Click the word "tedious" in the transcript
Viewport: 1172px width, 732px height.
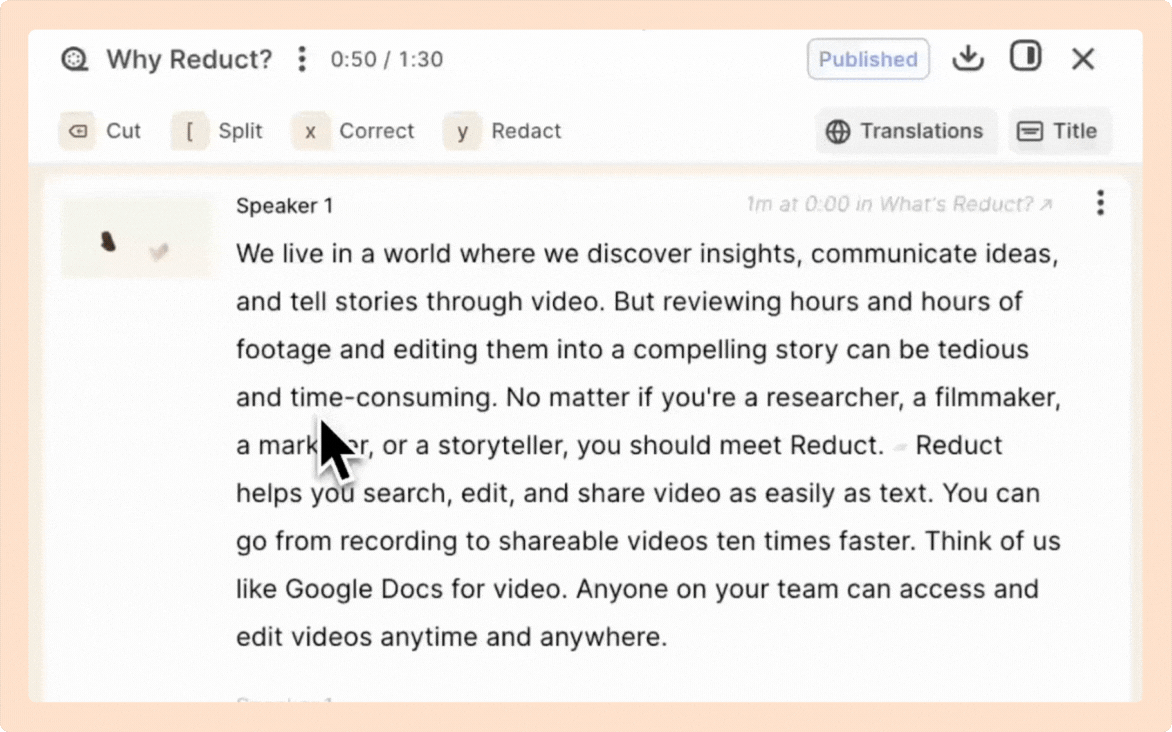point(984,350)
